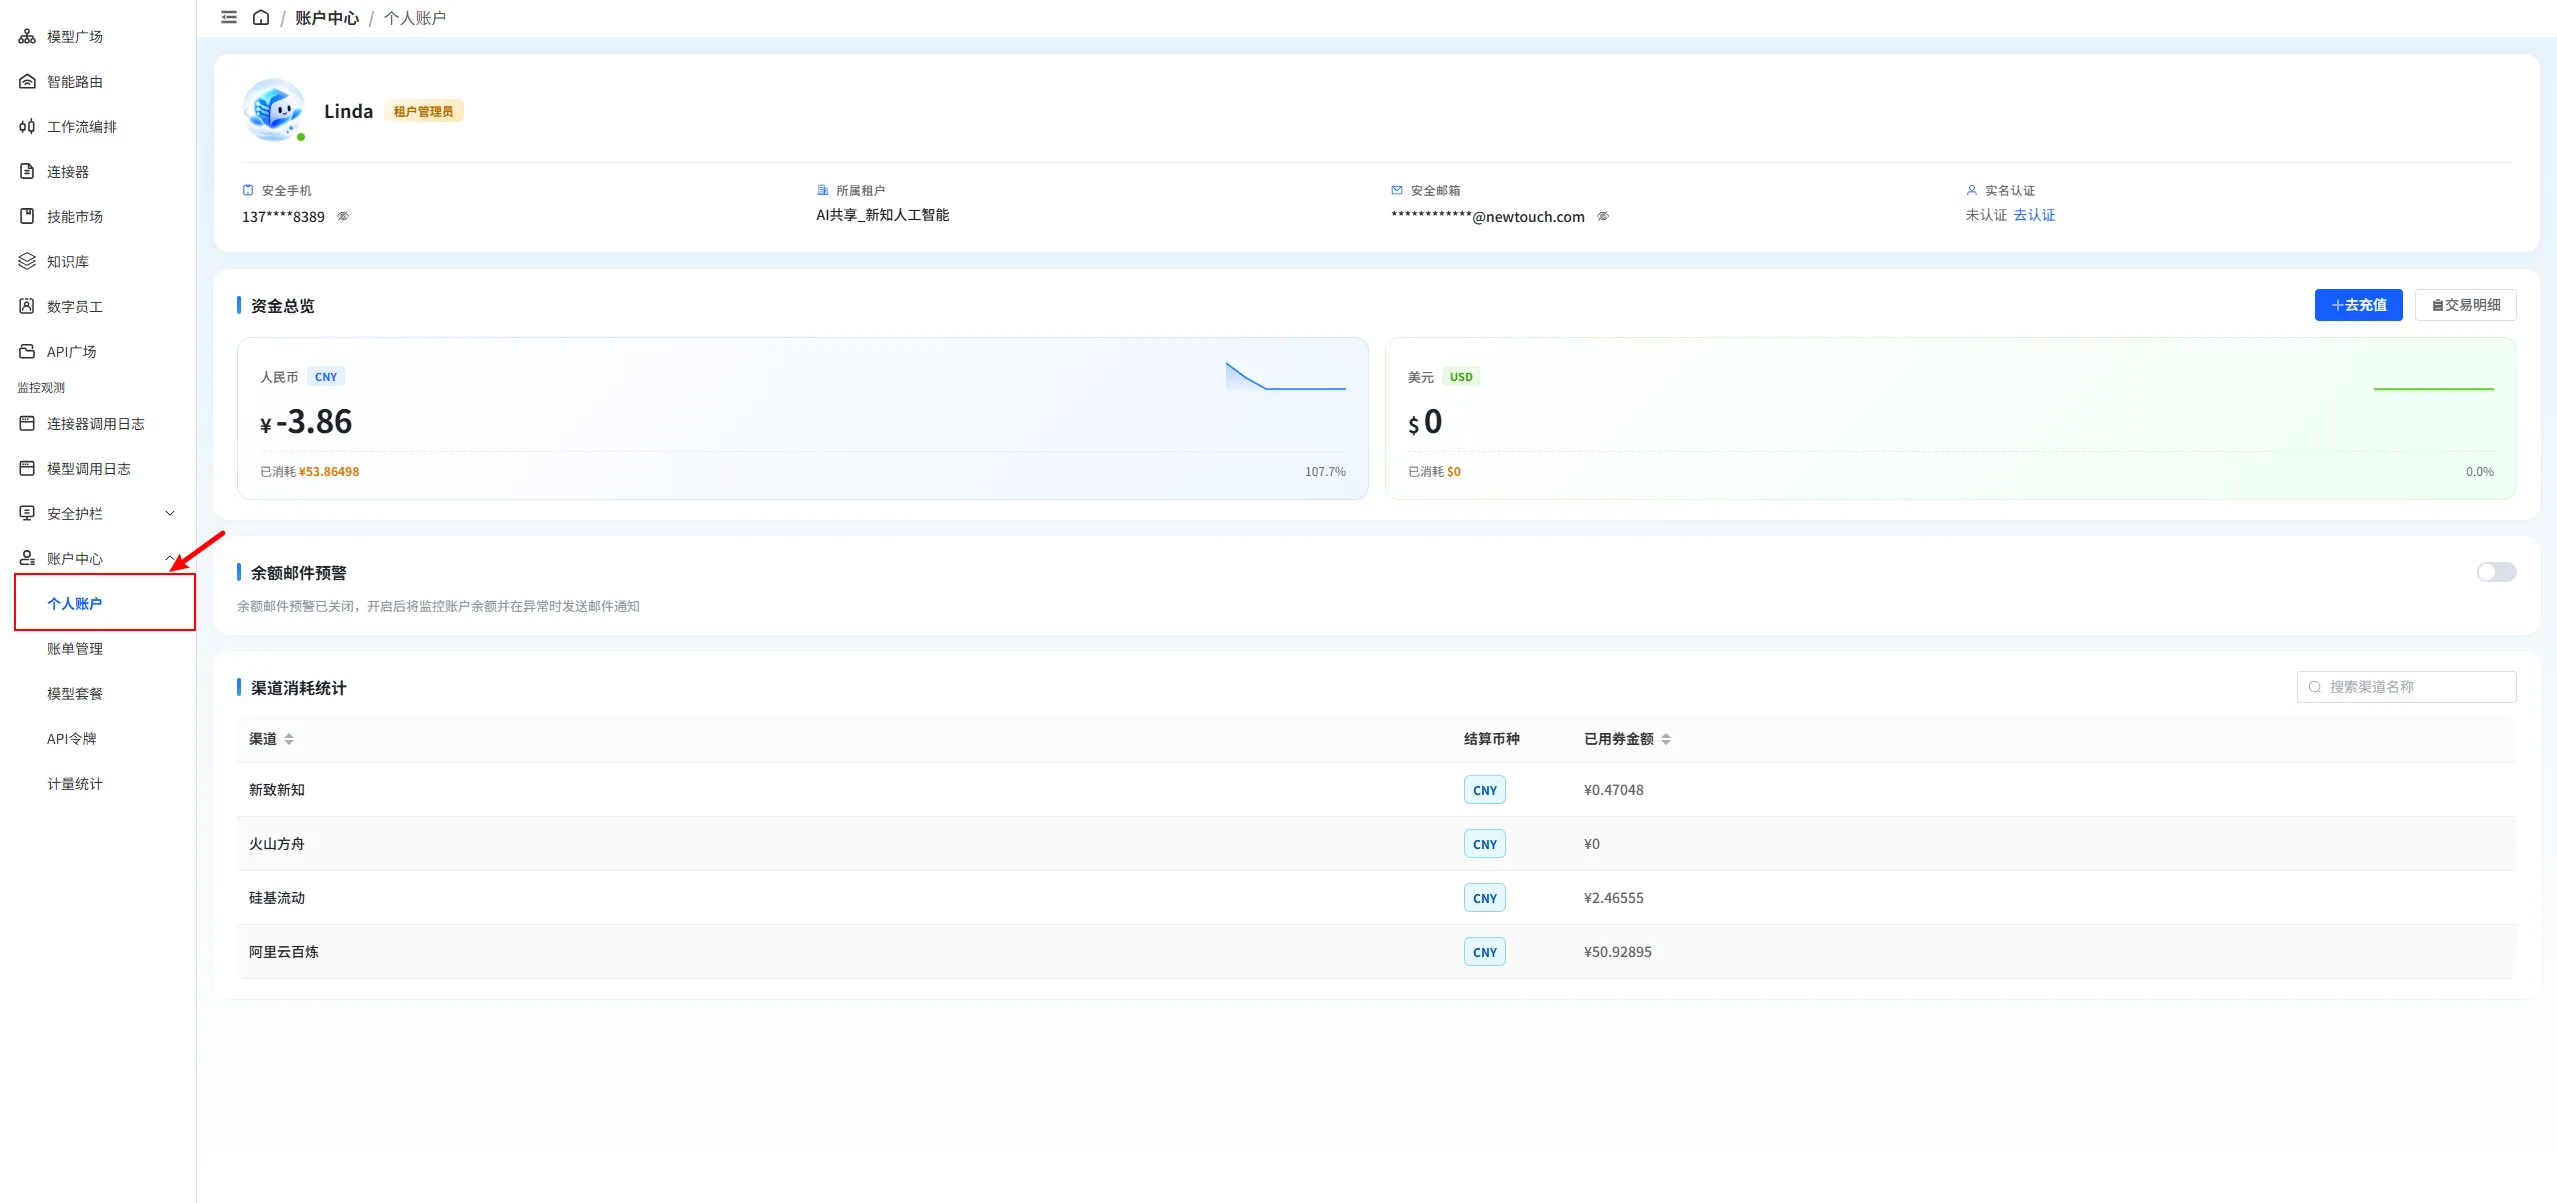This screenshot has width=2557, height=1203.
Task: Open the API广场 sidebar icon
Action: click(27, 352)
